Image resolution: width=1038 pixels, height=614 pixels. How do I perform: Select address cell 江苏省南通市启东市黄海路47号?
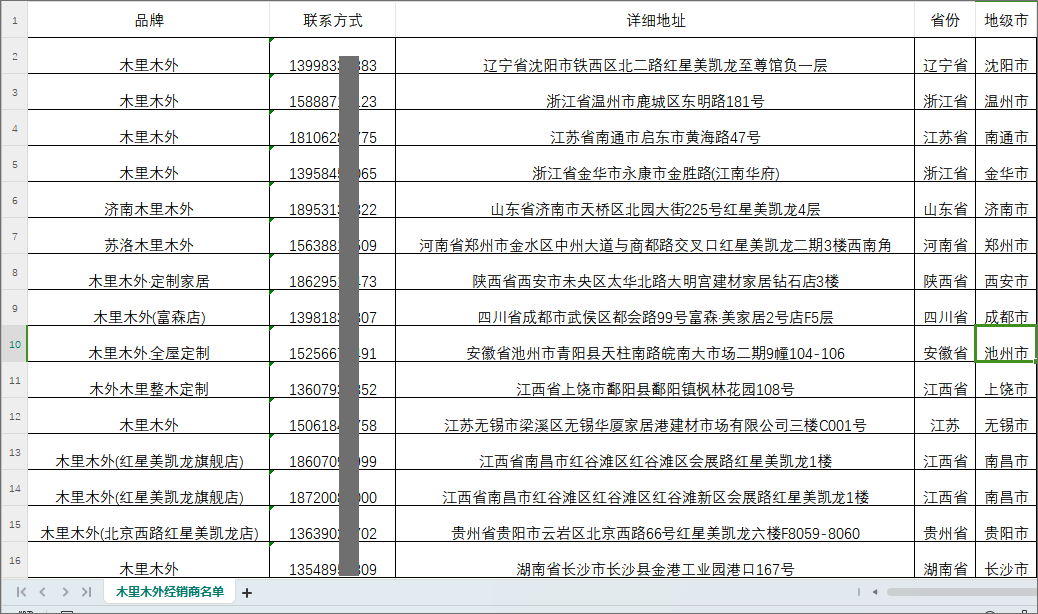(655, 128)
